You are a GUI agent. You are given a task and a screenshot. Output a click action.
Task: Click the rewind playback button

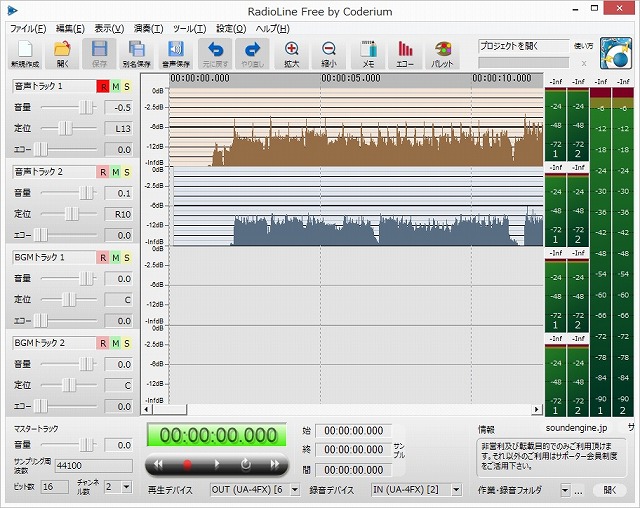158,464
